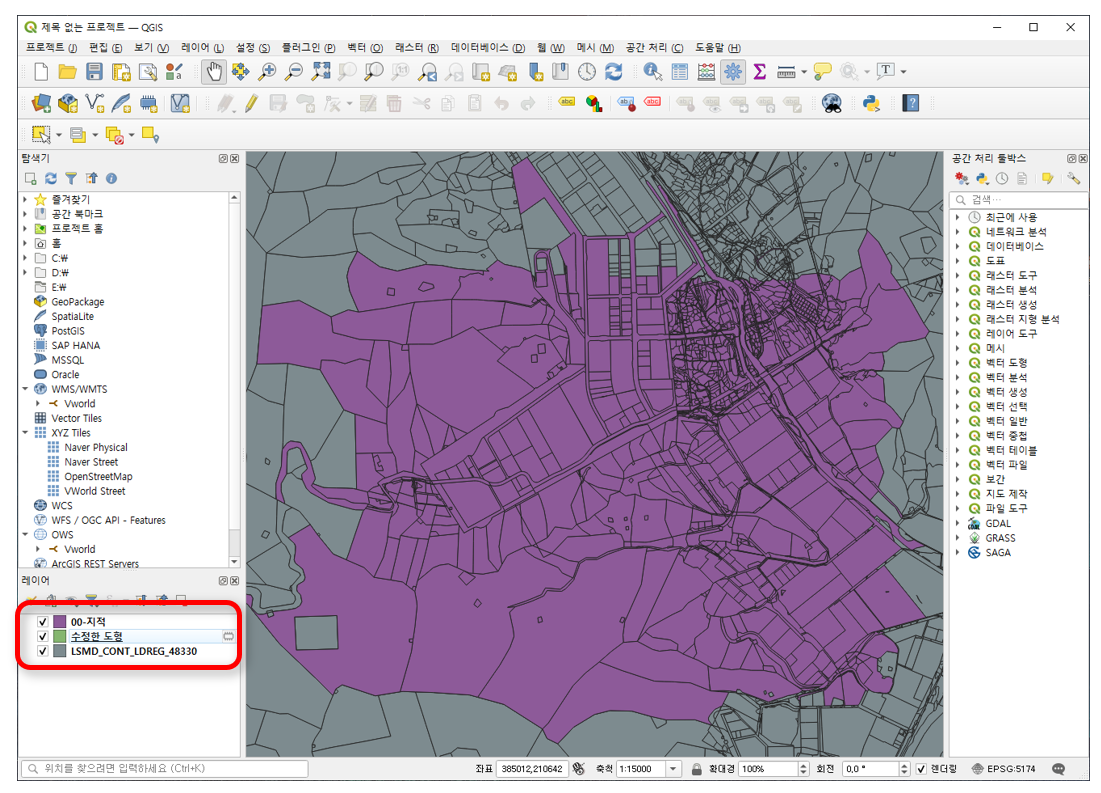This screenshot has height=793, width=1101.
Task: Click the Map Tips speech bubble icon
Action: [x=822, y=72]
